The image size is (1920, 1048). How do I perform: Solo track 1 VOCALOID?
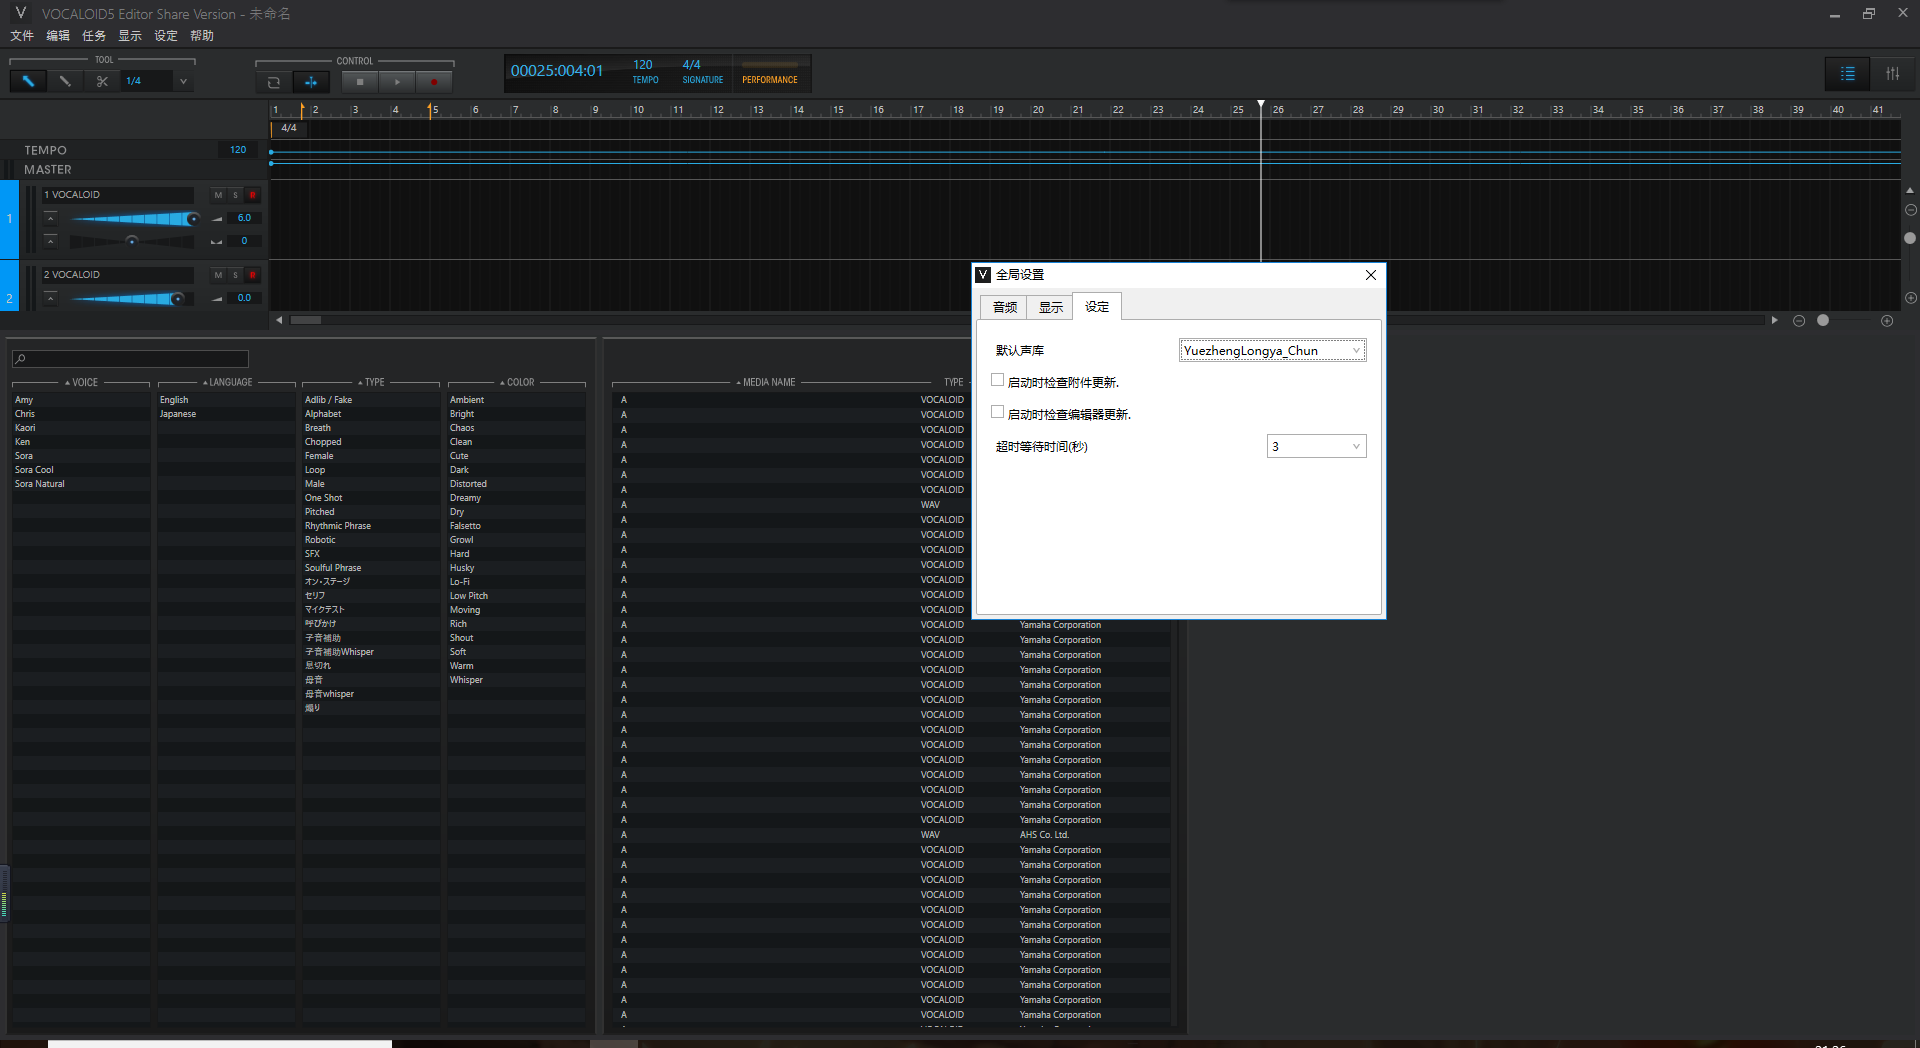tap(236, 195)
